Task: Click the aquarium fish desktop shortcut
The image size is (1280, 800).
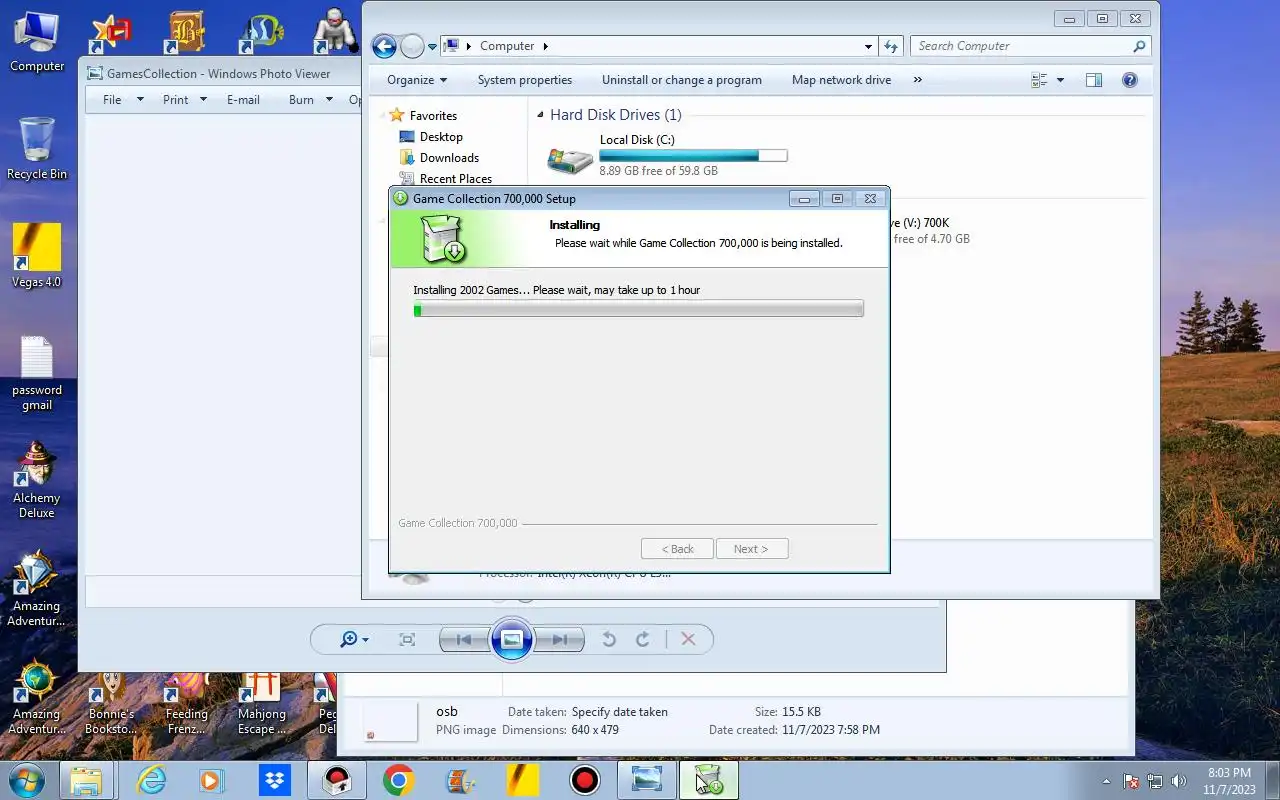Action: (262, 32)
